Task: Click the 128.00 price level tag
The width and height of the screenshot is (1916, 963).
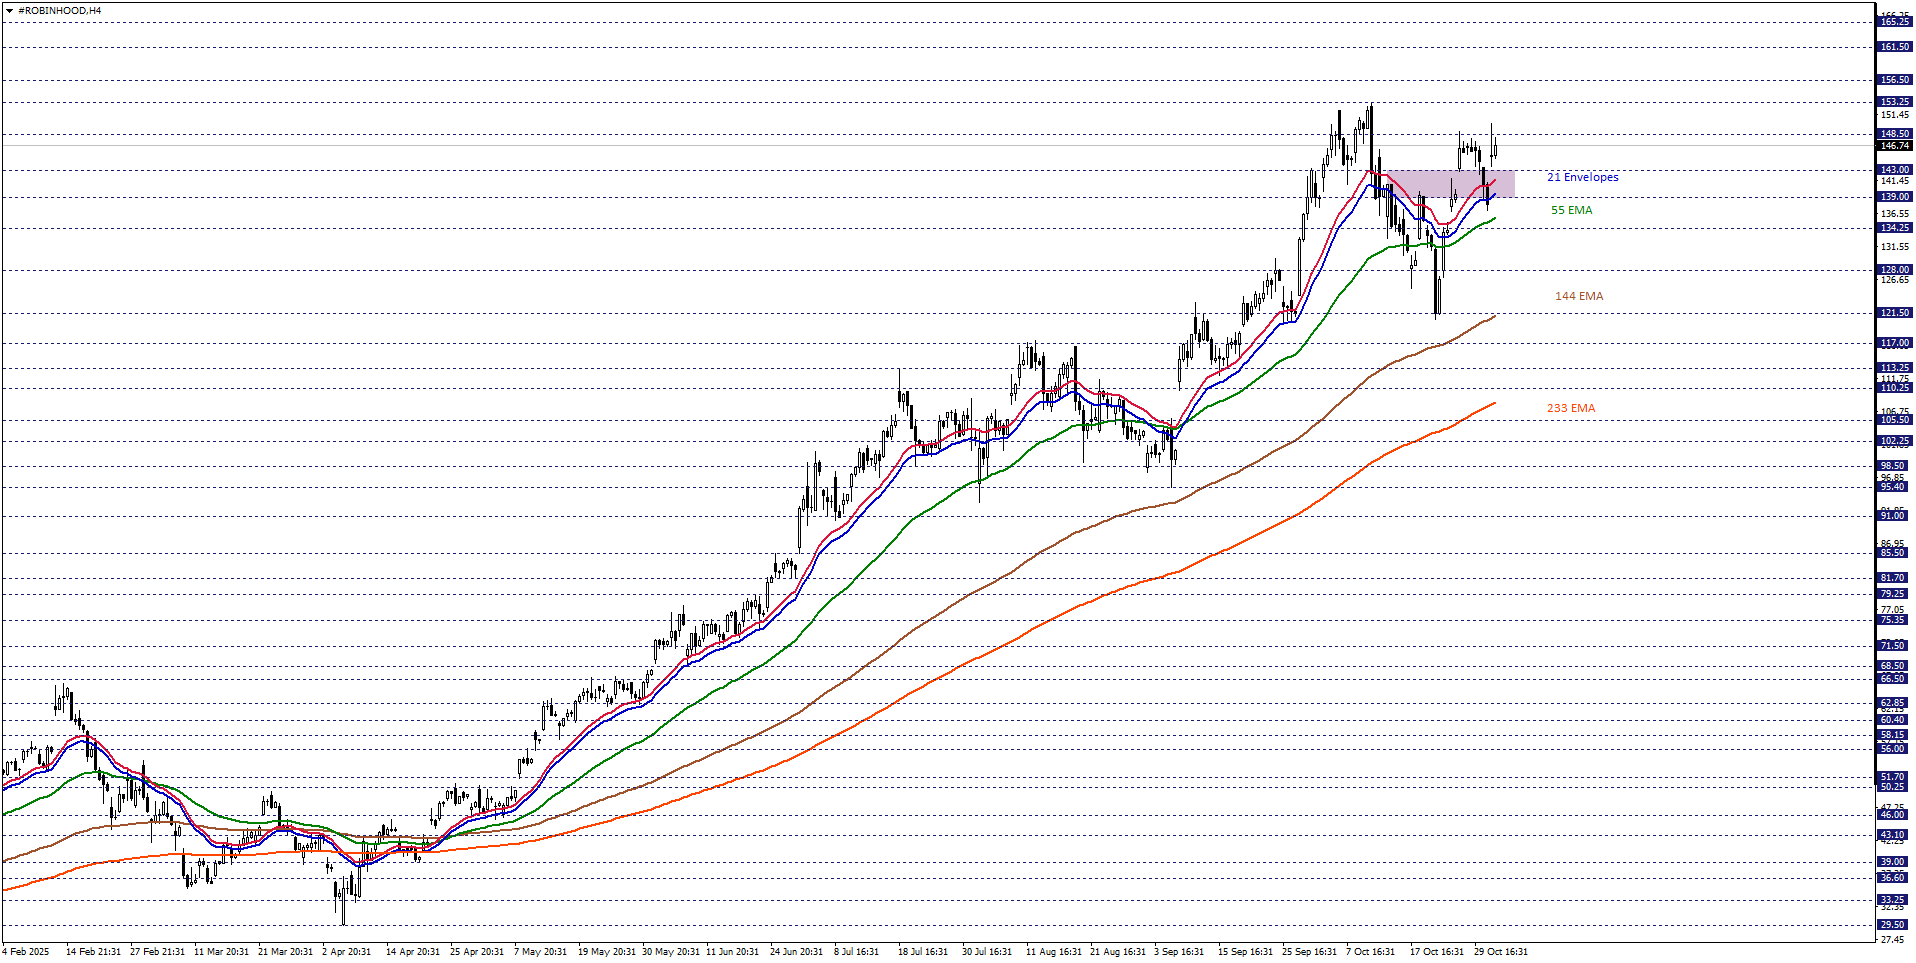Action: [x=1894, y=270]
